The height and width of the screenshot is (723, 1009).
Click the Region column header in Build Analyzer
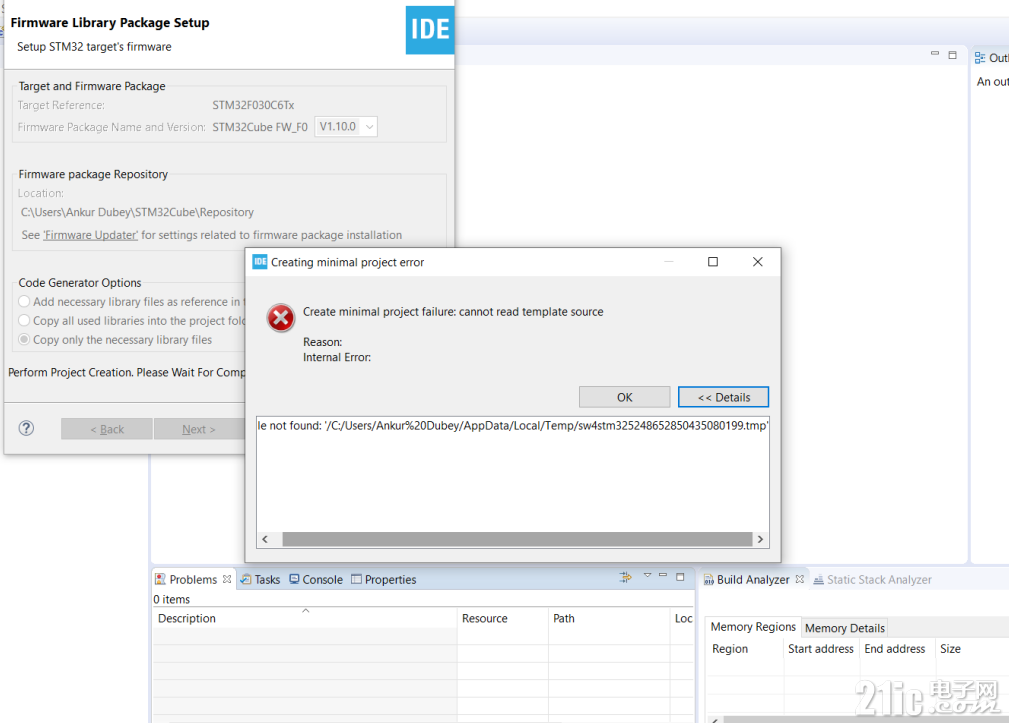click(x=745, y=649)
